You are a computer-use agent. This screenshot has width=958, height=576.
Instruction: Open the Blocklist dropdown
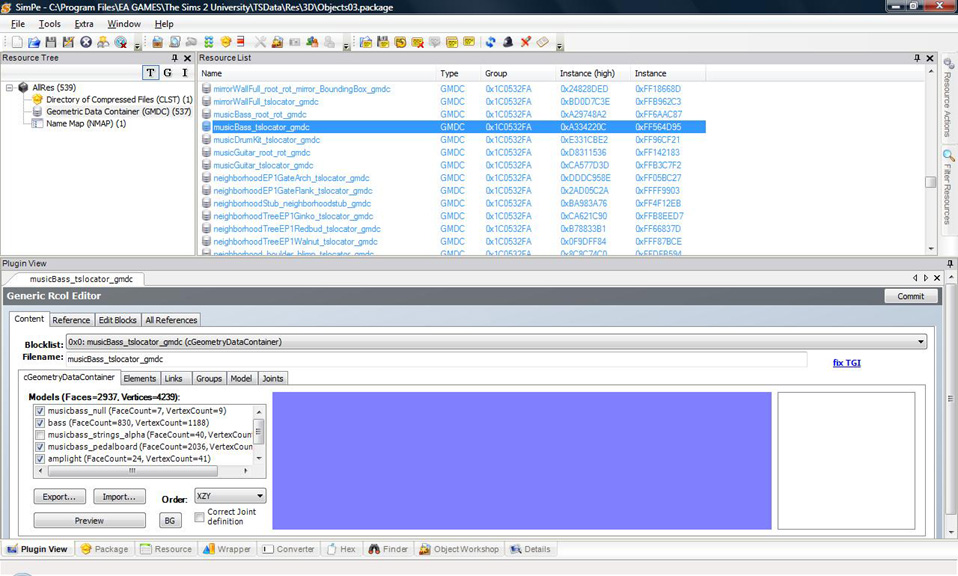(x=921, y=340)
